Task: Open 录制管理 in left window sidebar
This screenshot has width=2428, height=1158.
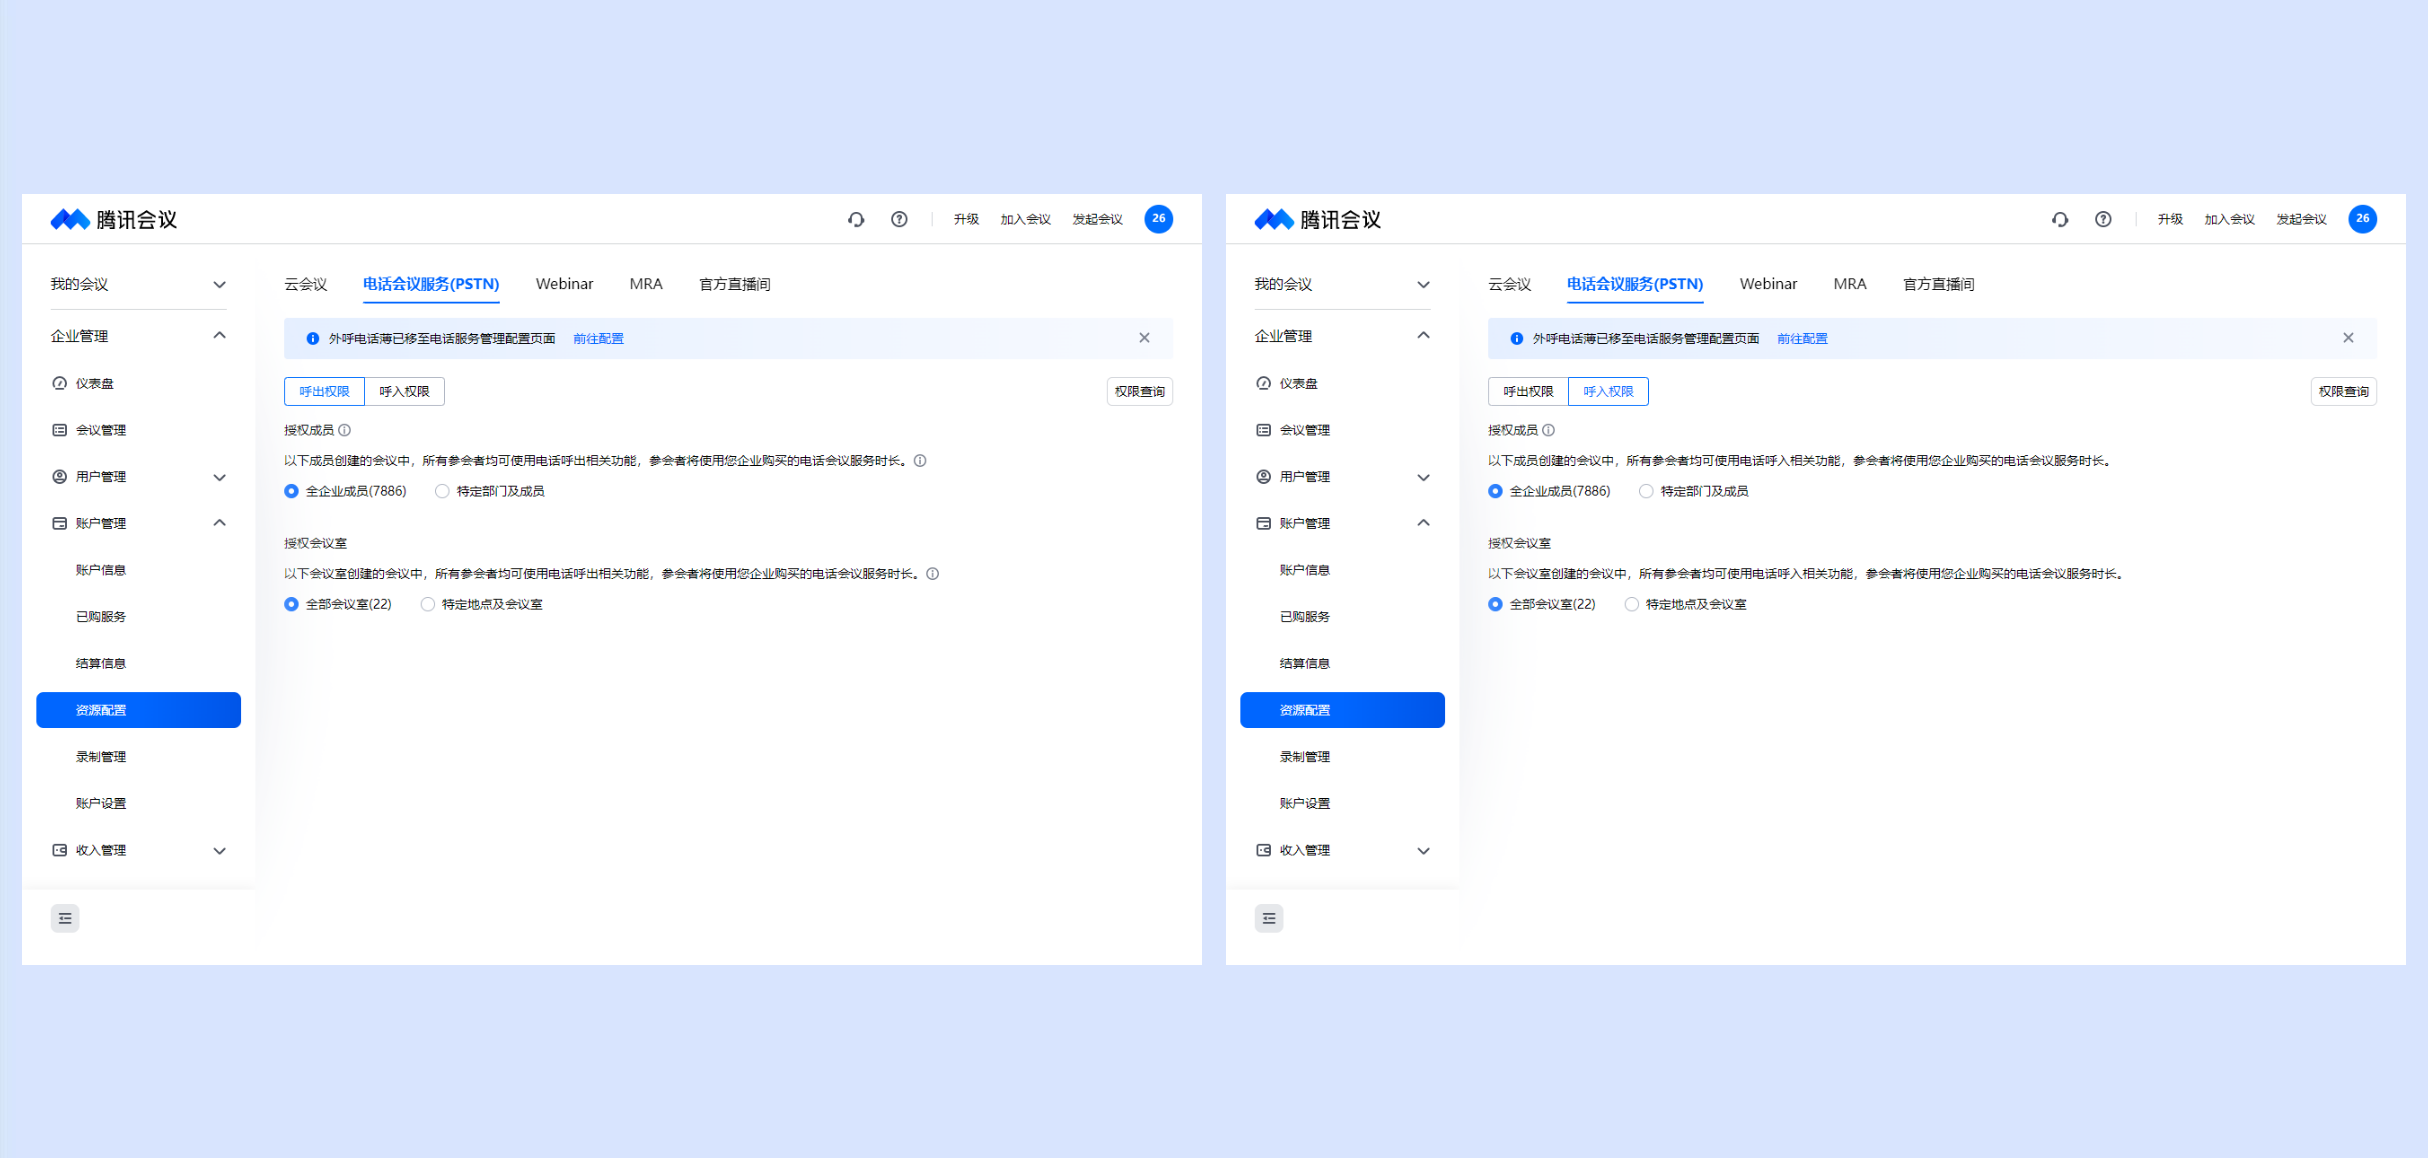Action: coord(101,757)
